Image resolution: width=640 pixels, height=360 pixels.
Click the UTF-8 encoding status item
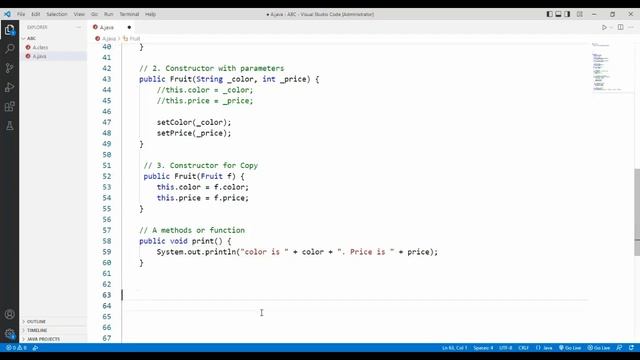click(x=506, y=348)
